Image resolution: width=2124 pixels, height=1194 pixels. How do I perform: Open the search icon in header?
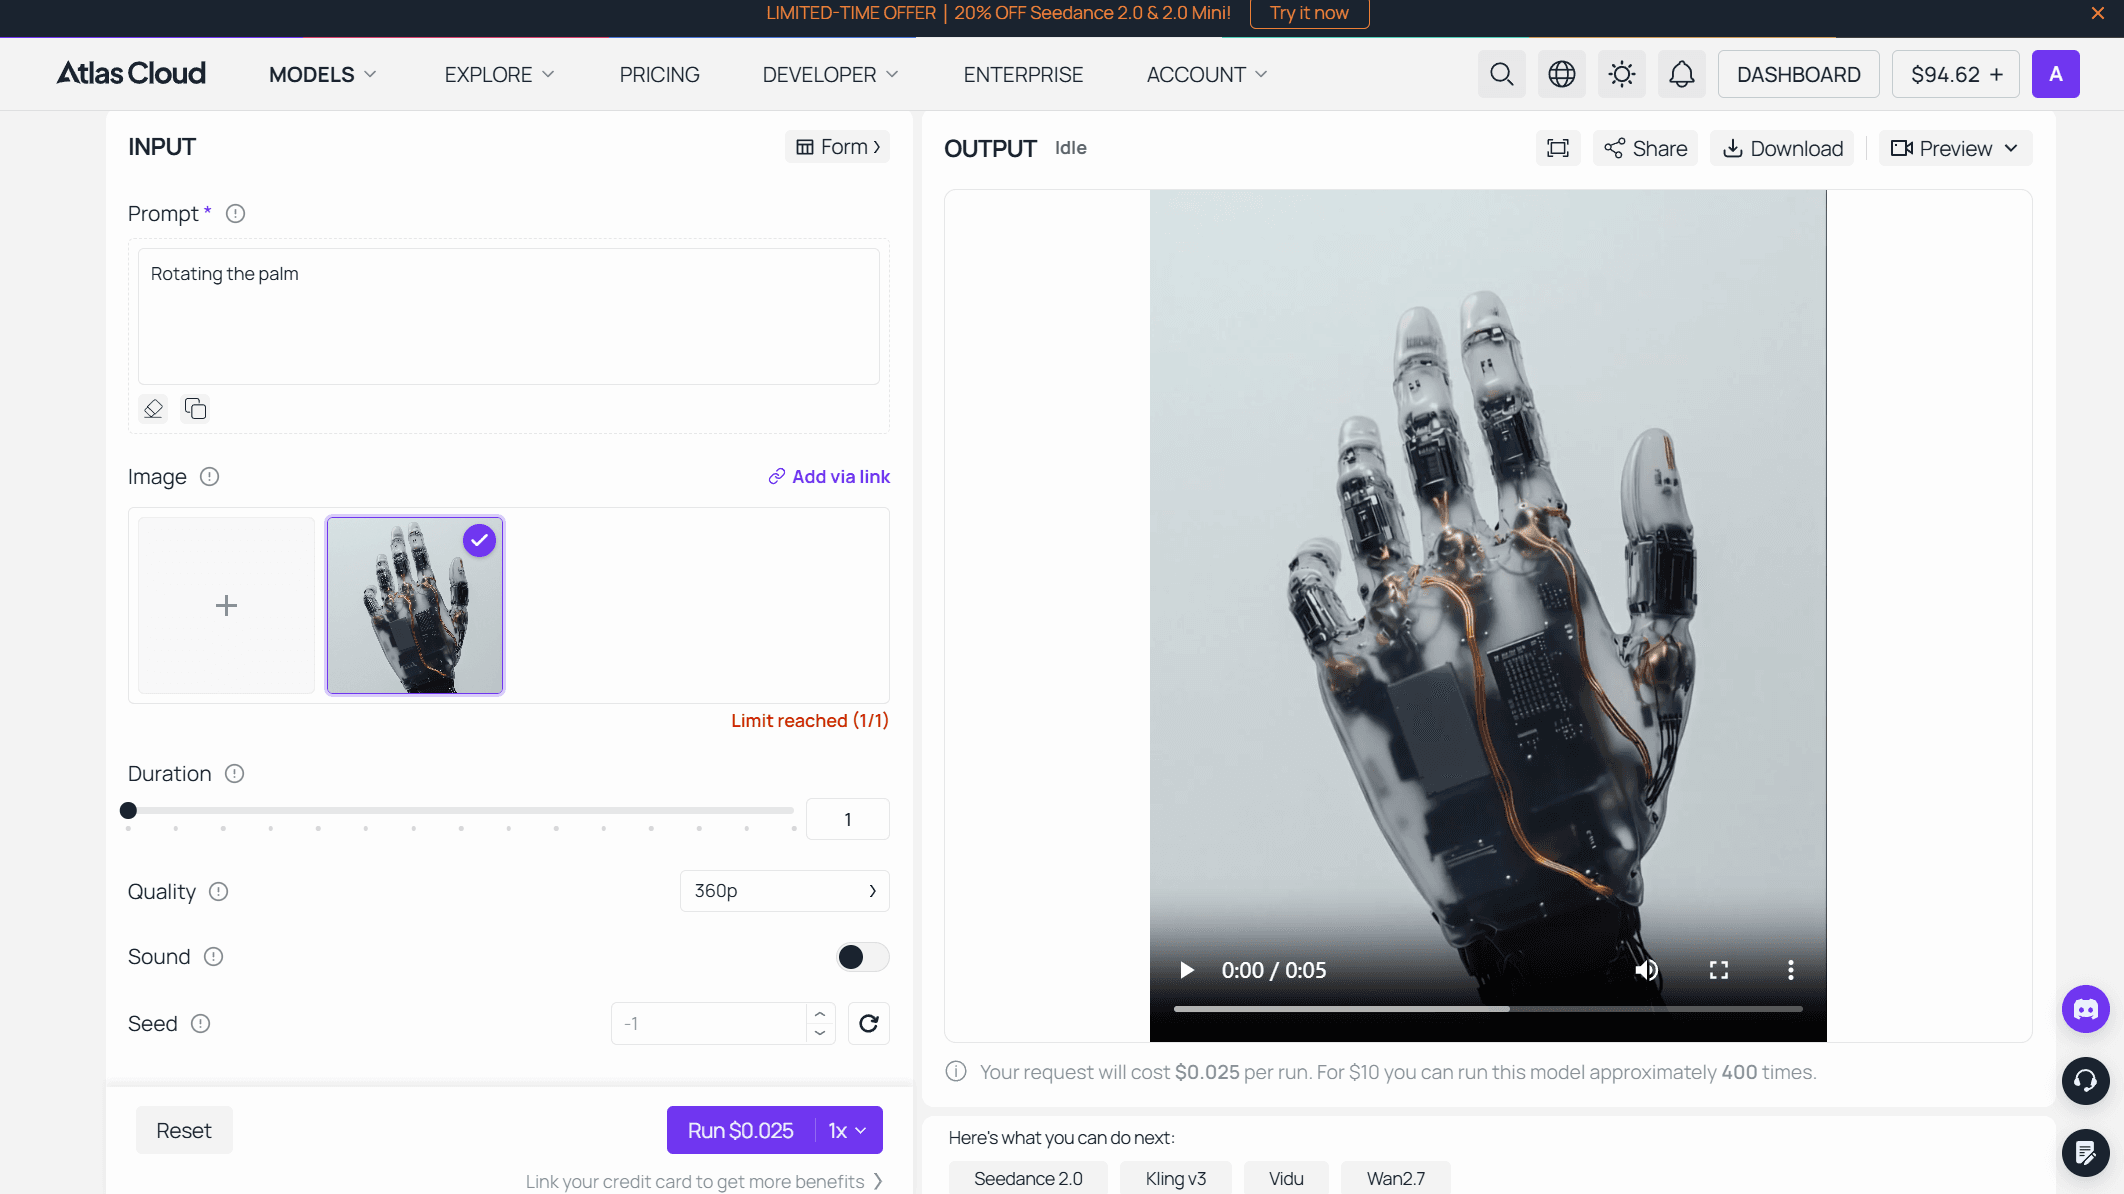click(x=1501, y=74)
